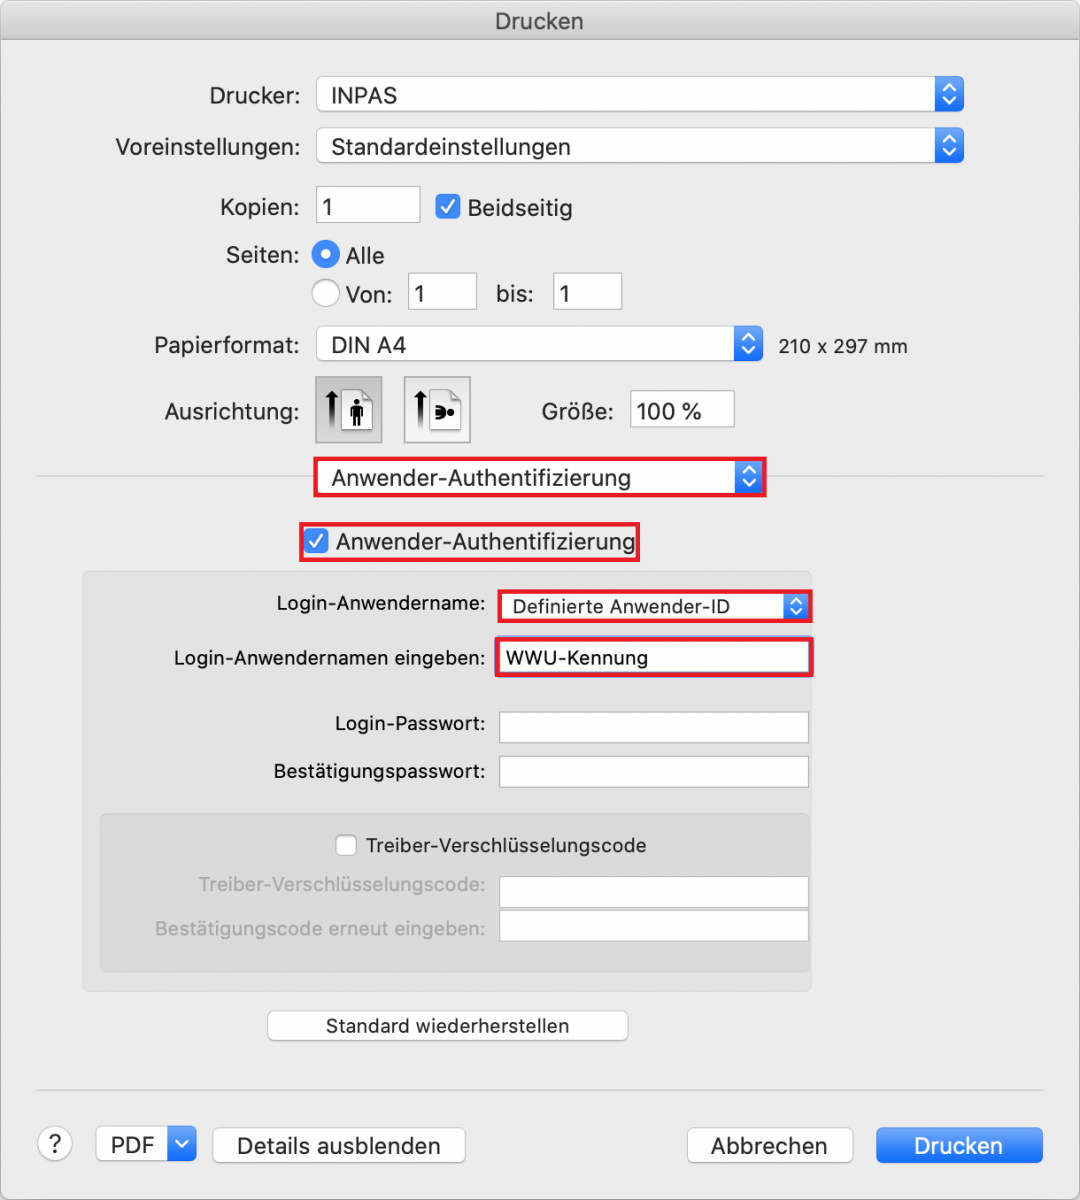The image size is (1080, 1200).
Task: Select the Von page range radio button
Action: point(326,293)
